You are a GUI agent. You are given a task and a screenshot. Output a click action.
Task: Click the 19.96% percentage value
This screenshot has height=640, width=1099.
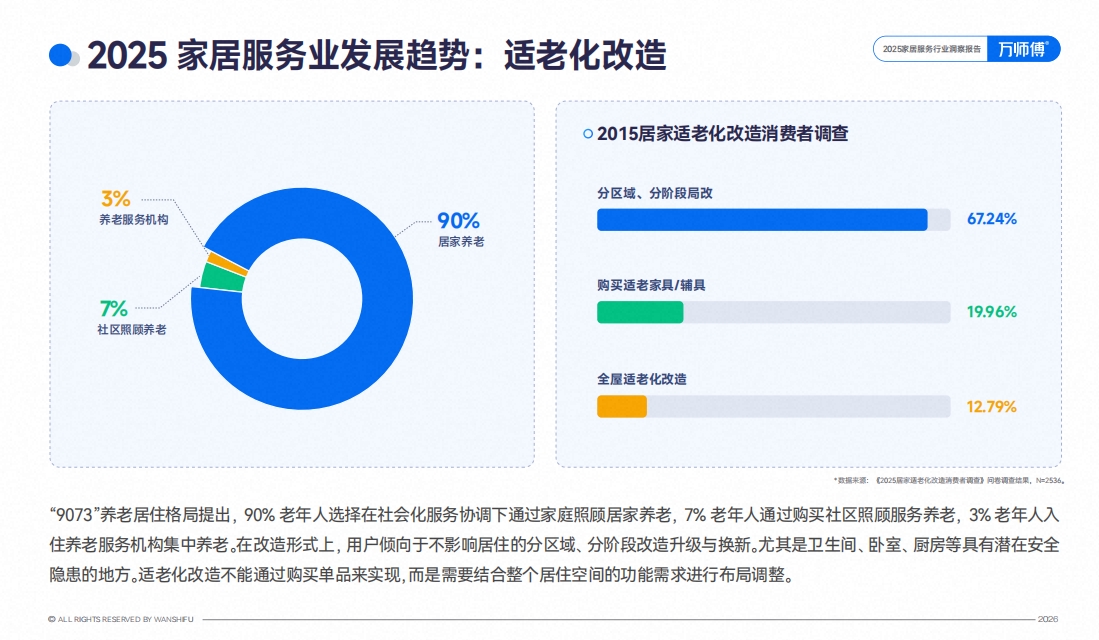point(991,312)
